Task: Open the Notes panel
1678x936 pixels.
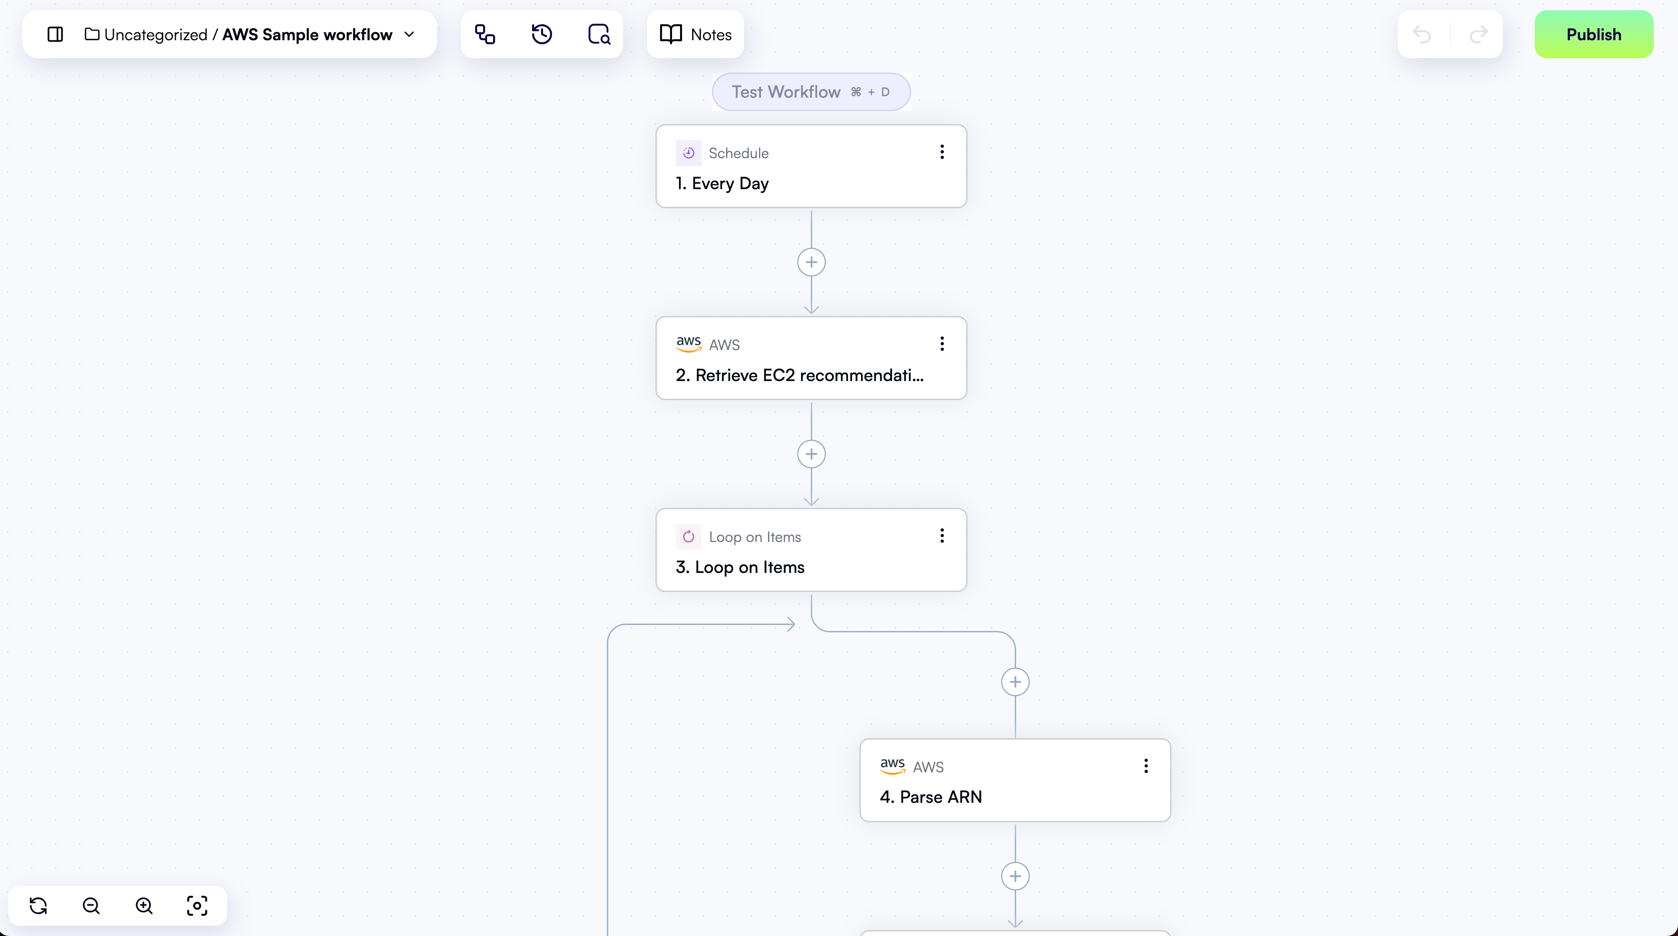Action: tap(695, 34)
